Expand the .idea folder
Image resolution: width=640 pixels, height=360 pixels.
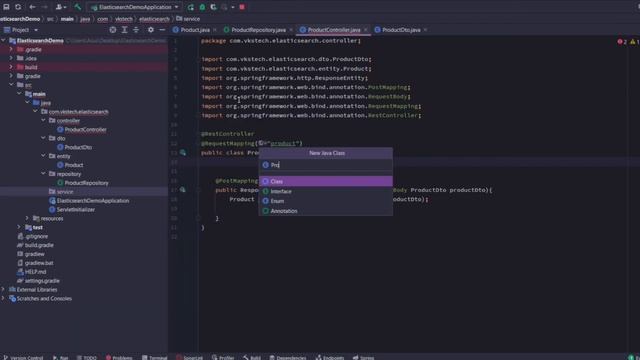[x=11, y=58]
